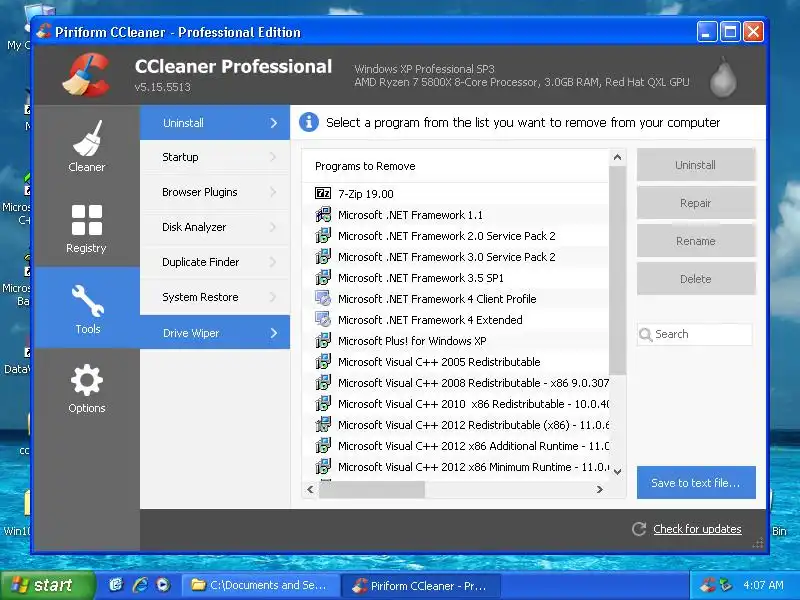Click the 7-Zip 19.00 program icon

(323, 193)
